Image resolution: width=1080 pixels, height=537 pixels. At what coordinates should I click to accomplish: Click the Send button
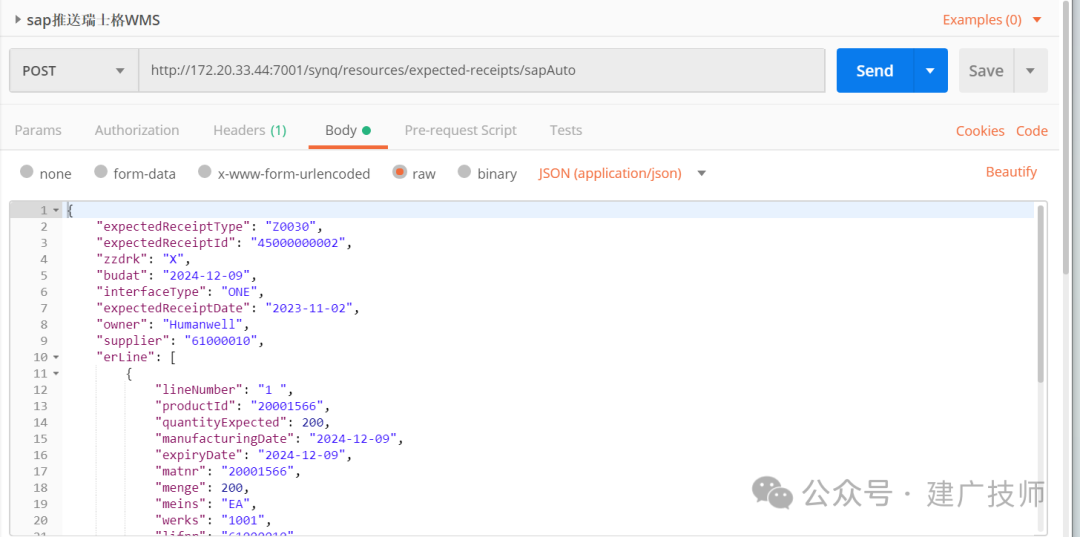(x=875, y=70)
